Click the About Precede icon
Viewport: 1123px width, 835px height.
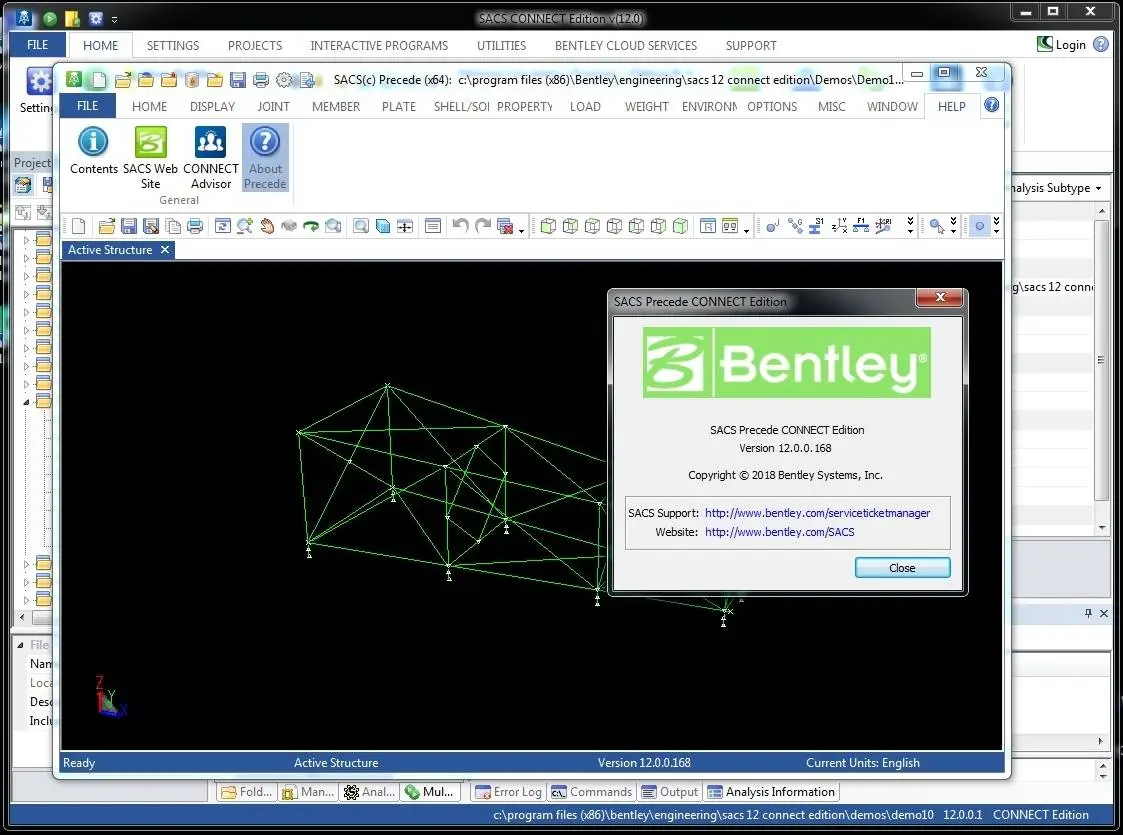265,143
